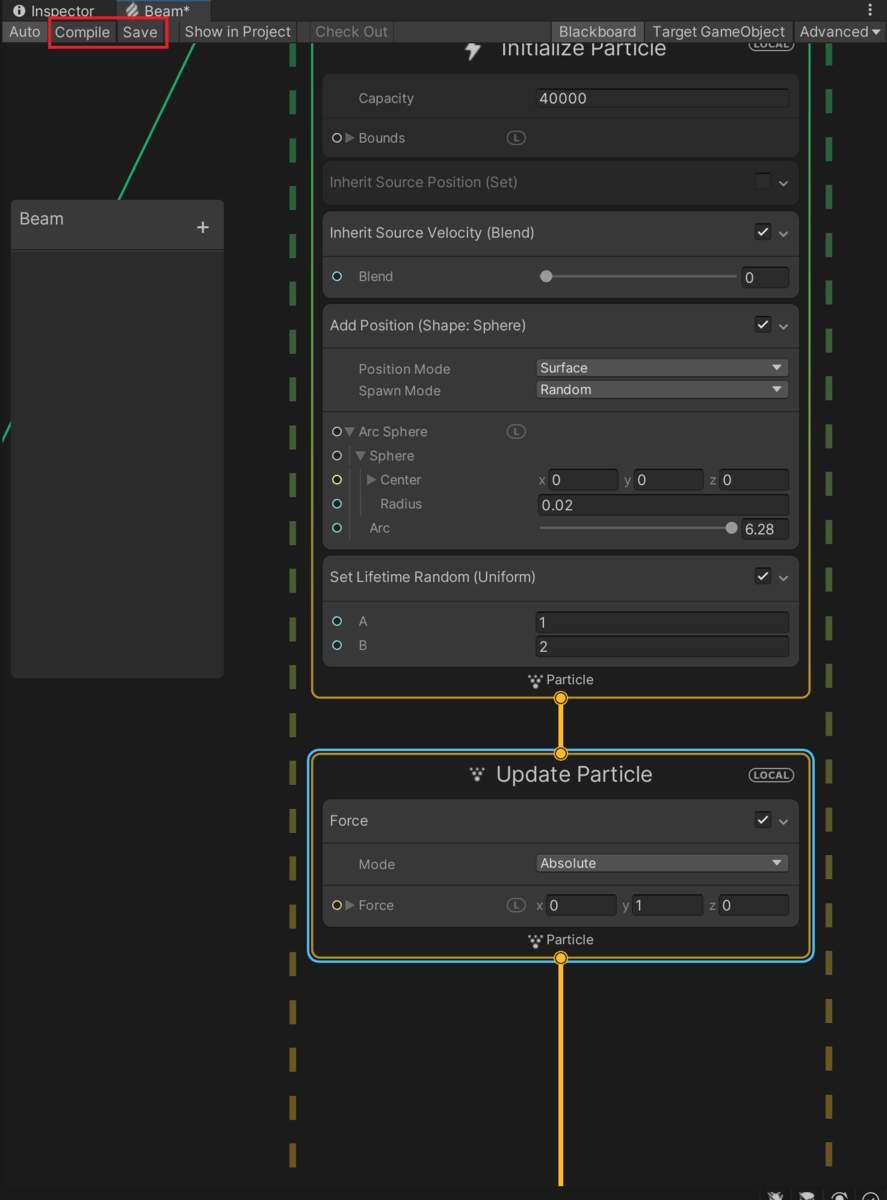
Task: Toggle the Target GameObject panel button
Action: pos(719,31)
